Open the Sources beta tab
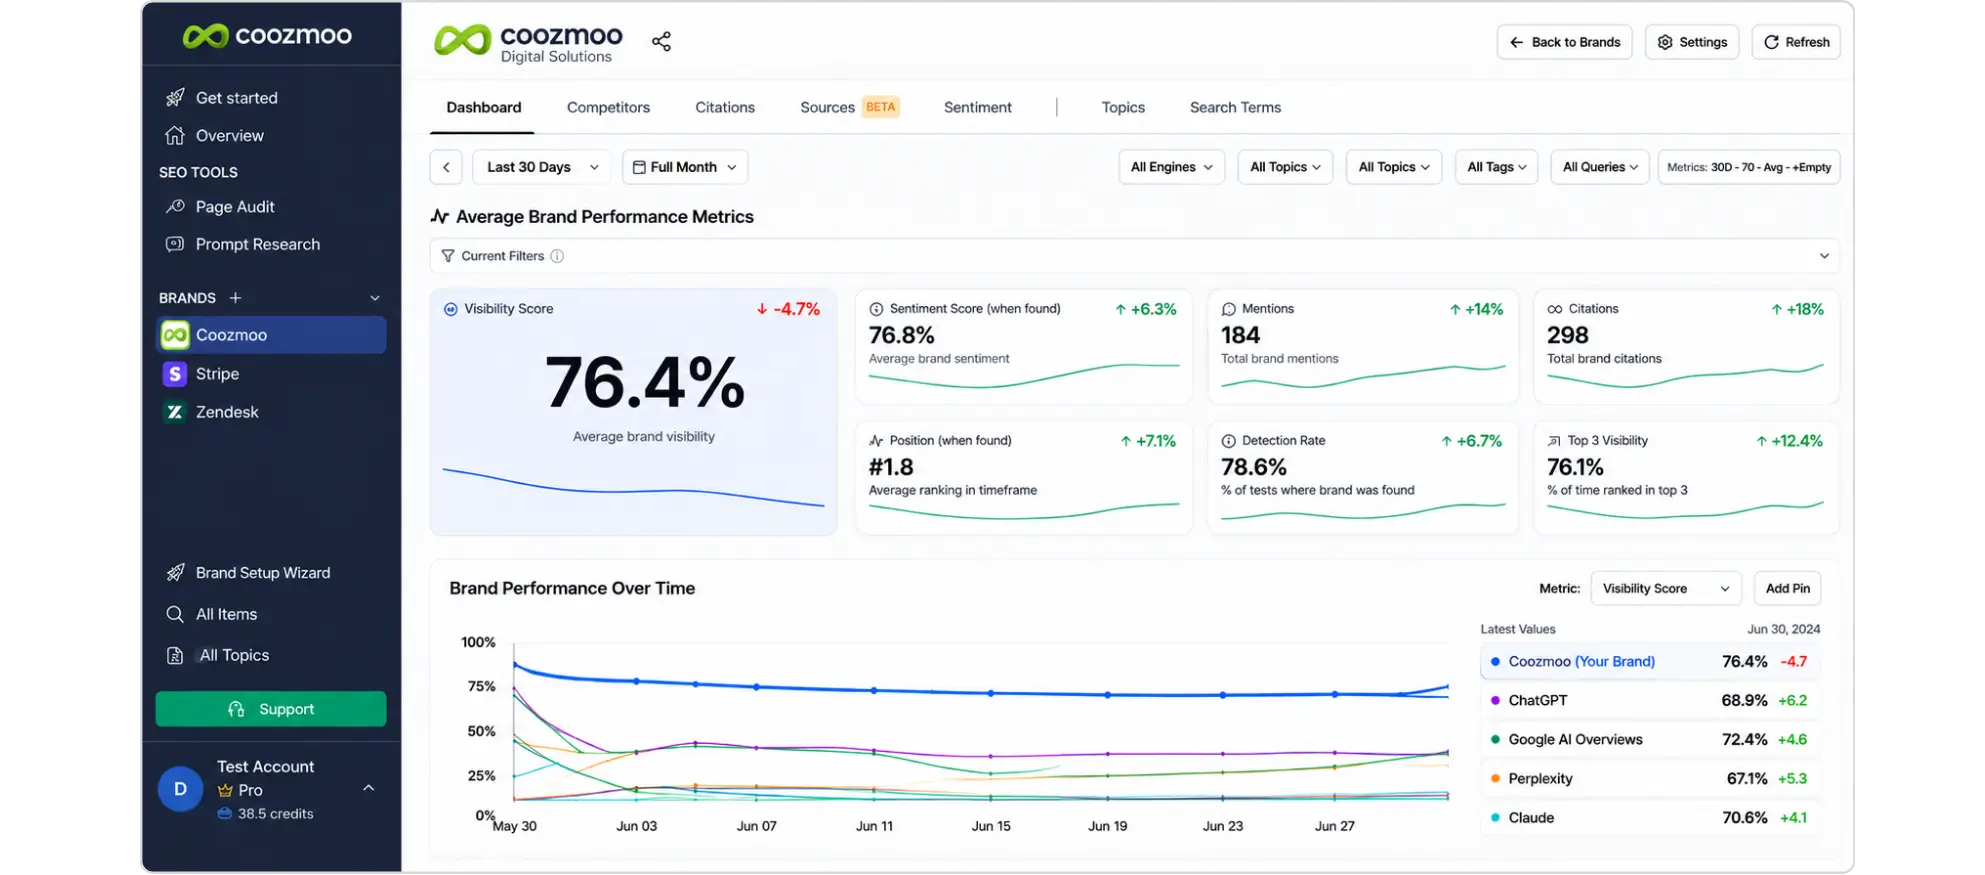1985x875 pixels. coord(849,107)
